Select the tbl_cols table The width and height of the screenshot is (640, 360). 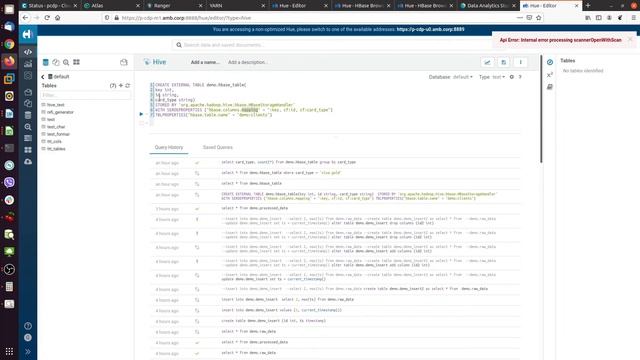(x=54, y=142)
